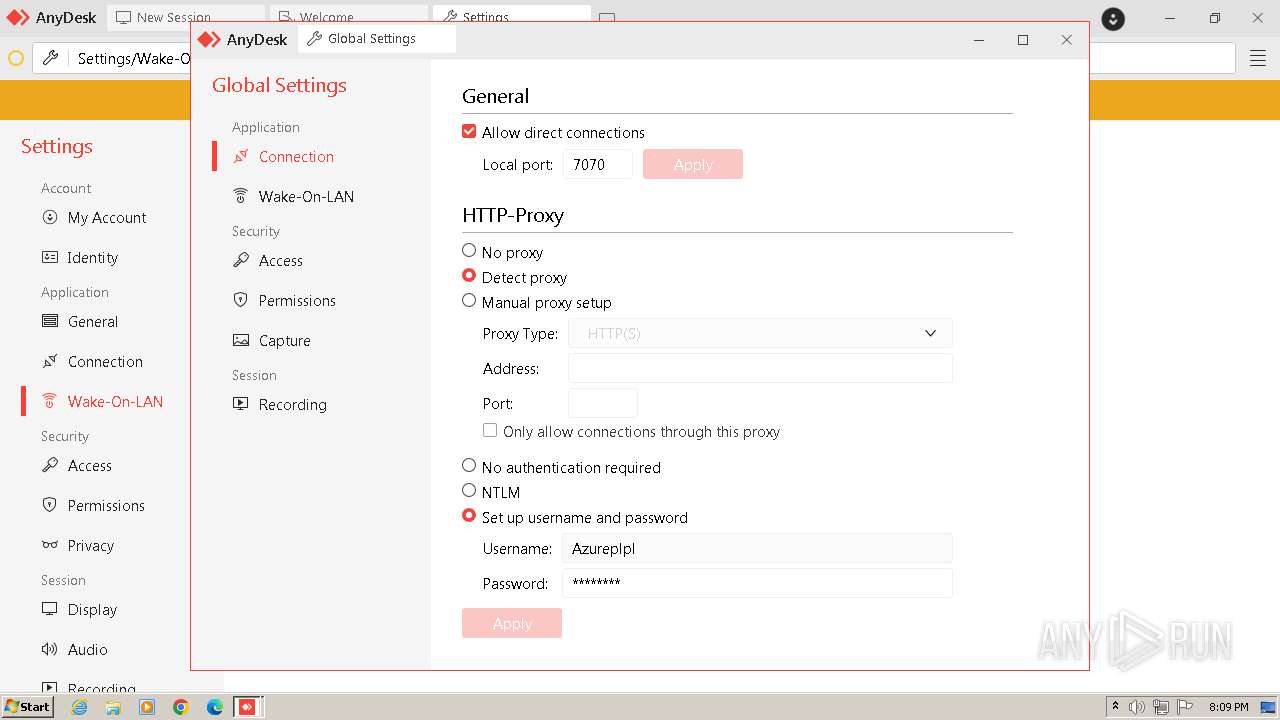The height and width of the screenshot is (720, 1280).
Task: Click the wrench icon beside address bar
Action: coord(50,58)
